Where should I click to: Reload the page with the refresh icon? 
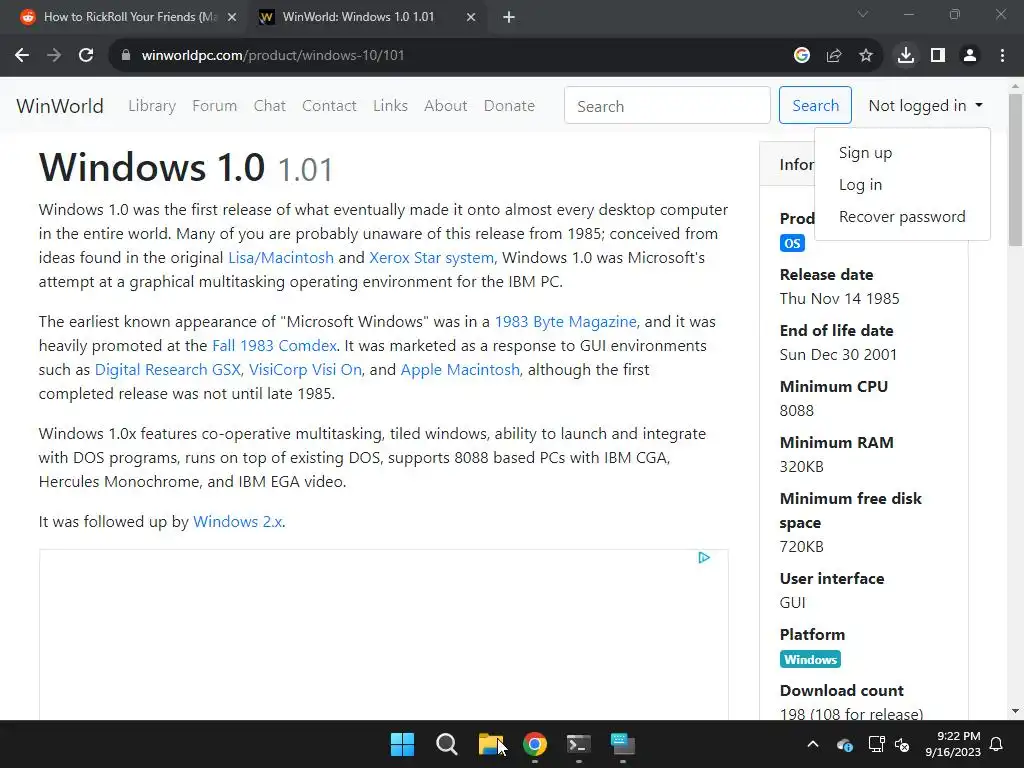pyautogui.click(x=86, y=56)
